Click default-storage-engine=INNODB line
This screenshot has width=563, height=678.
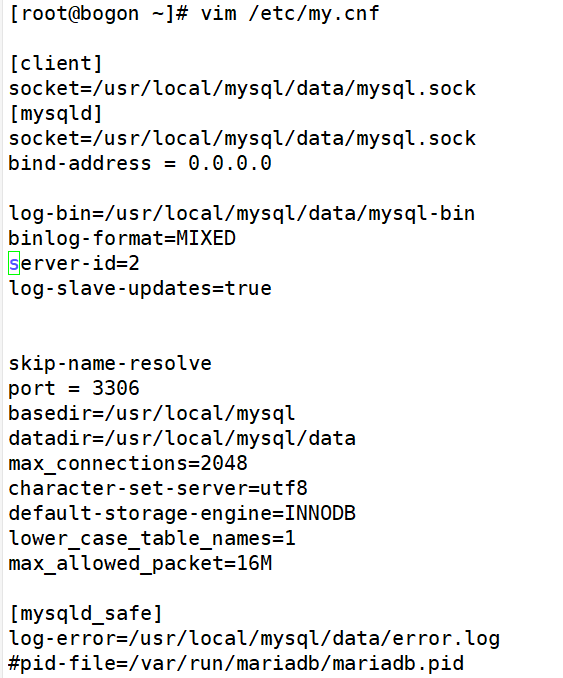[182, 514]
